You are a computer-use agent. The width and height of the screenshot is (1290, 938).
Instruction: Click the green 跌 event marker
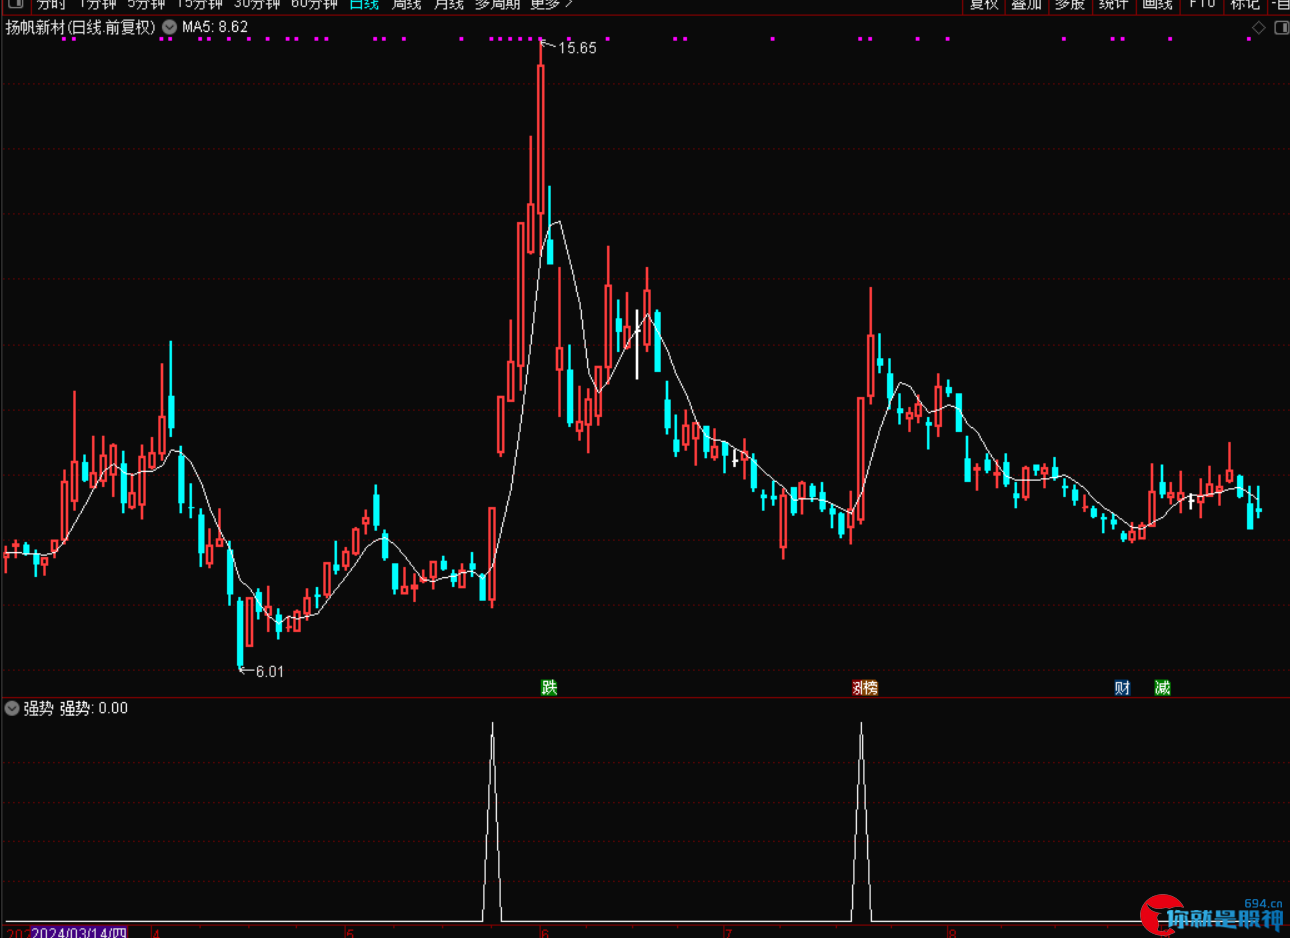coord(549,687)
